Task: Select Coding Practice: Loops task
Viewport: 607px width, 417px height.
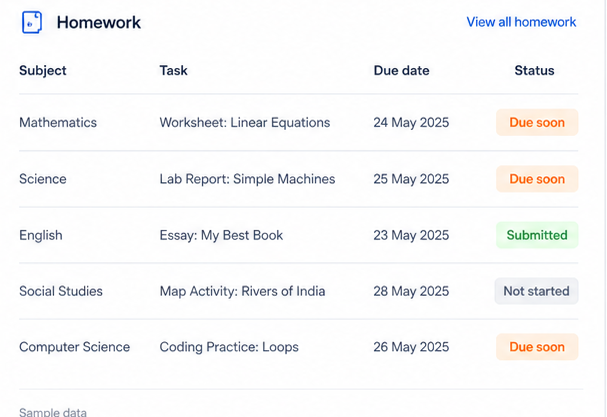Action: (229, 347)
